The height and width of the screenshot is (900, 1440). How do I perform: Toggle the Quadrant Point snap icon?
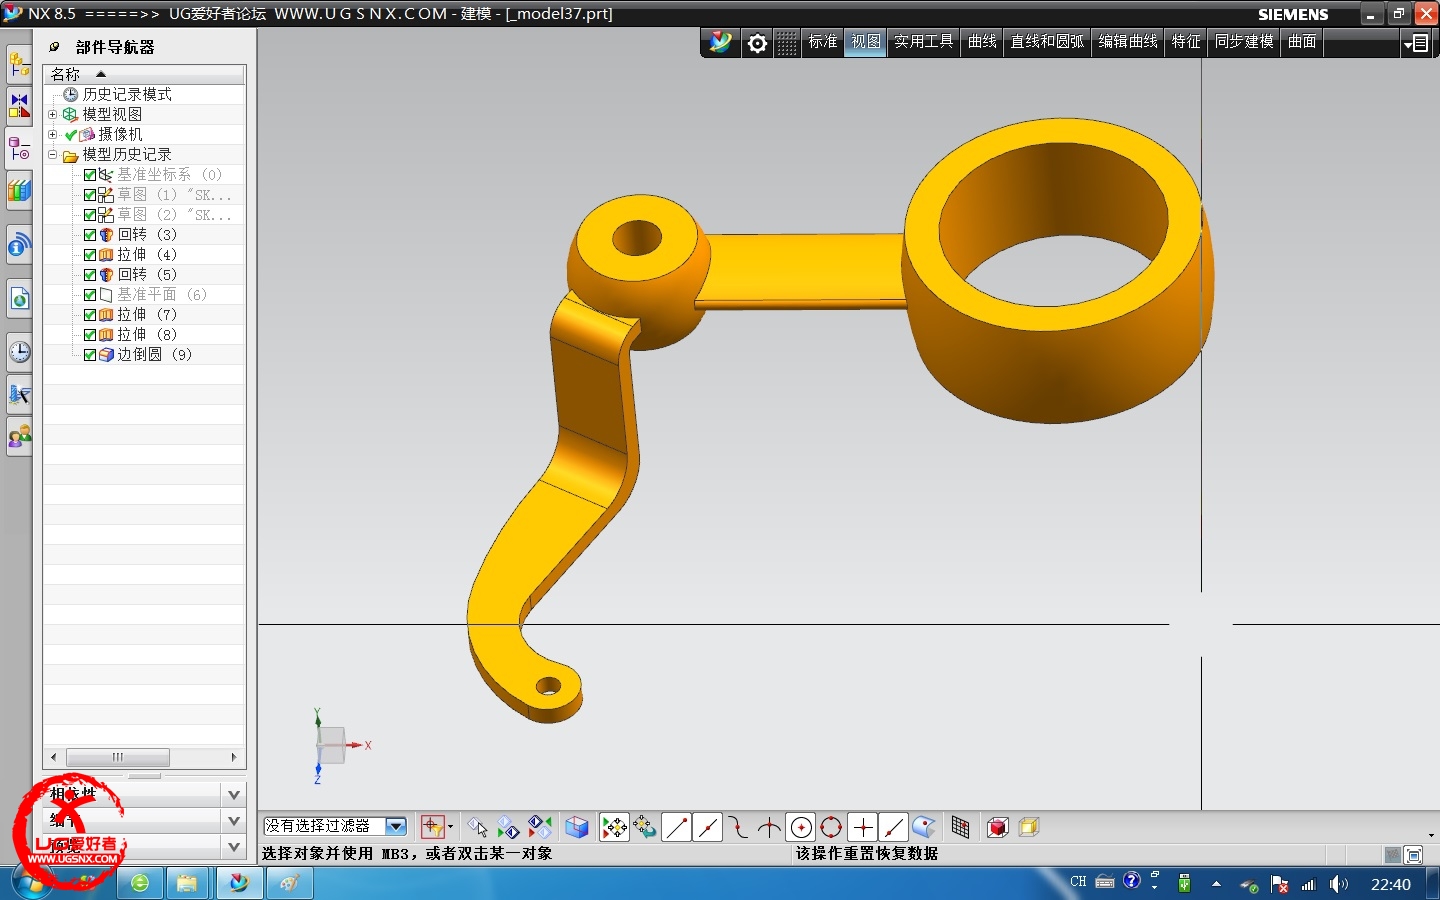[831, 827]
